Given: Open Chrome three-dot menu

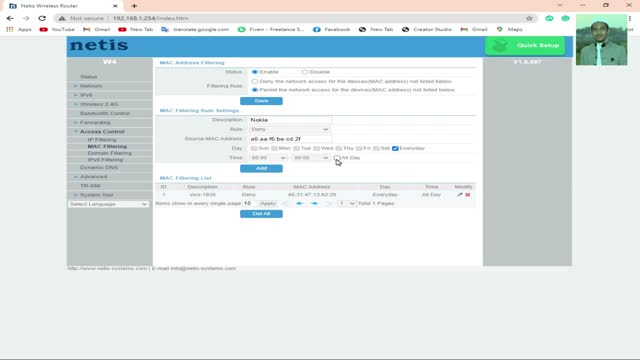Looking at the screenshot, I should click(x=630, y=18).
